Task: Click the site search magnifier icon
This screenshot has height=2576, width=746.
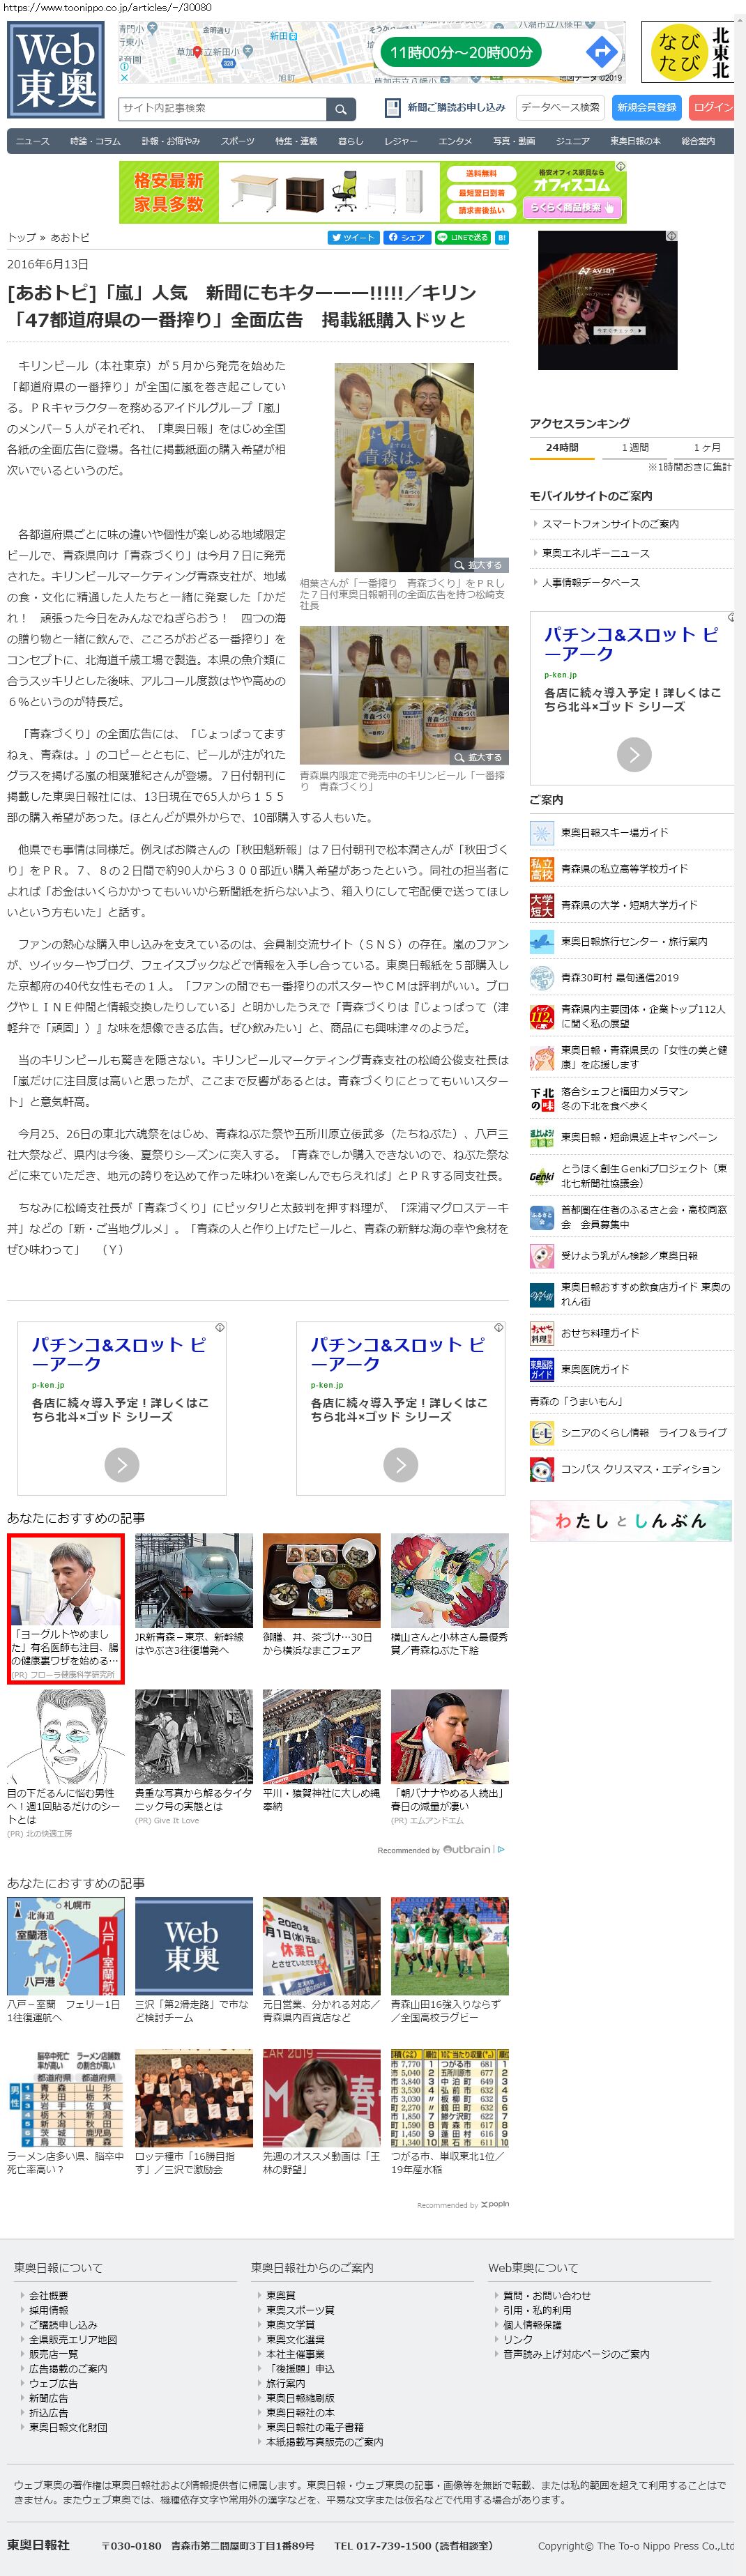Action: pyautogui.click(x=341, y=109)
